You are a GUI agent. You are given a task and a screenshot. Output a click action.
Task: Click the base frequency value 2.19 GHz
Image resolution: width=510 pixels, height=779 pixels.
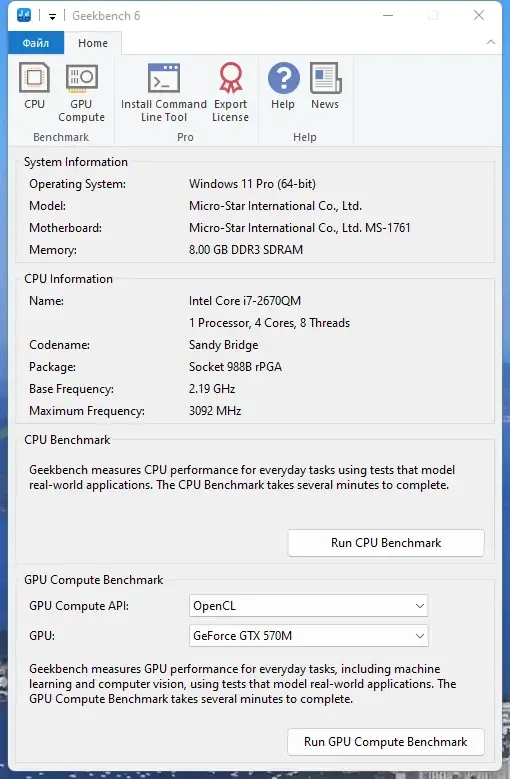(212, 389)
